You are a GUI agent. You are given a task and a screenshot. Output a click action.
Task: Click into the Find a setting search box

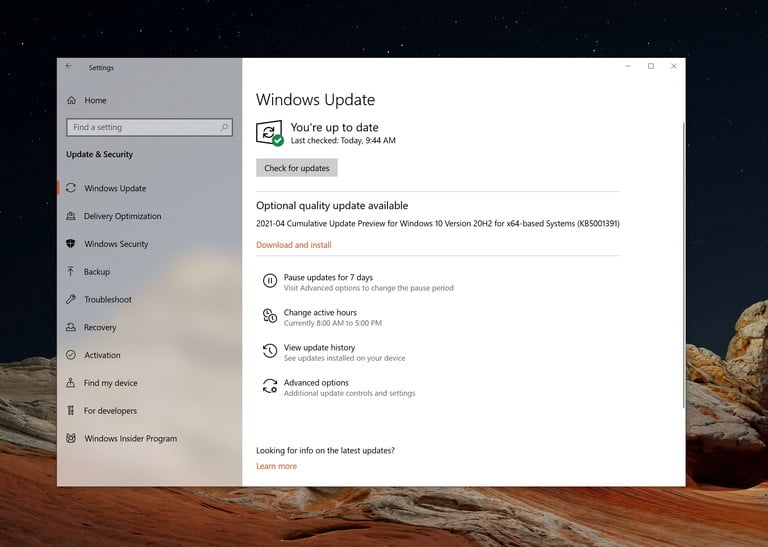tap(149, 127)
